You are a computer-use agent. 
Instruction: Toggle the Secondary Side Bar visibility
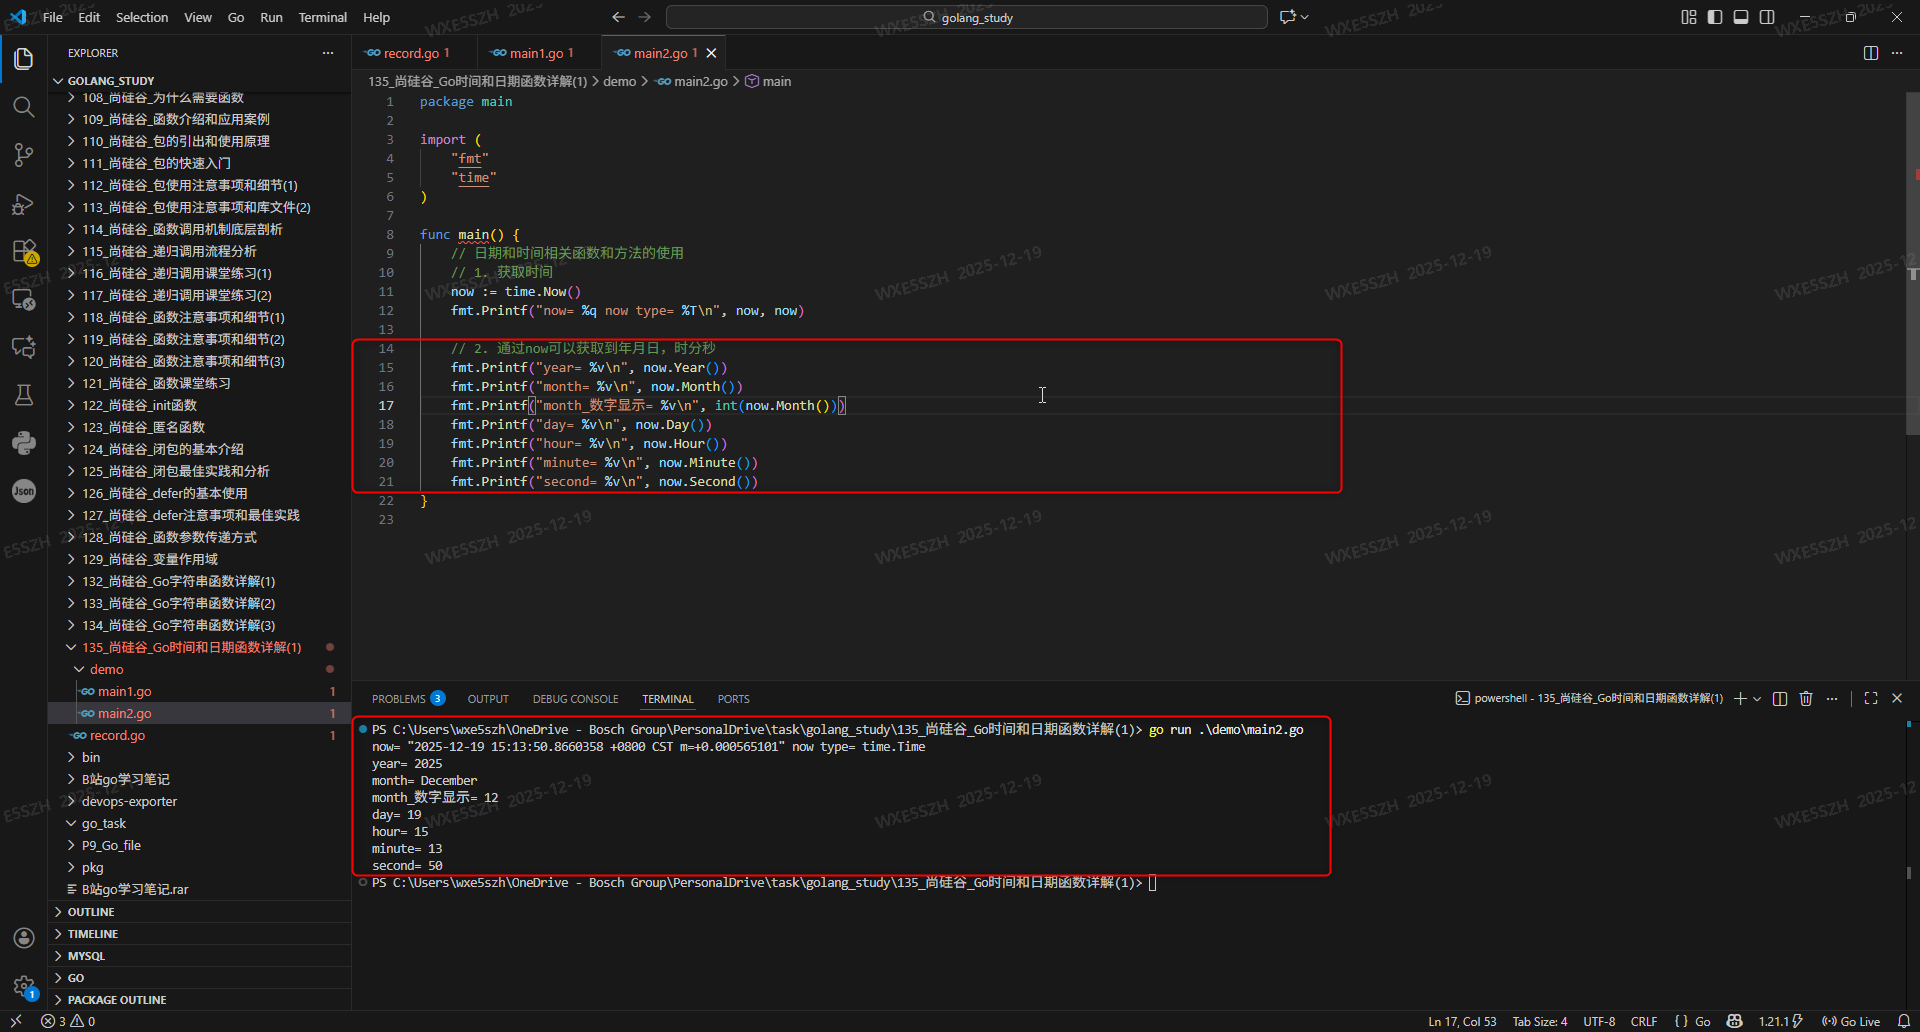point(1767,17)
